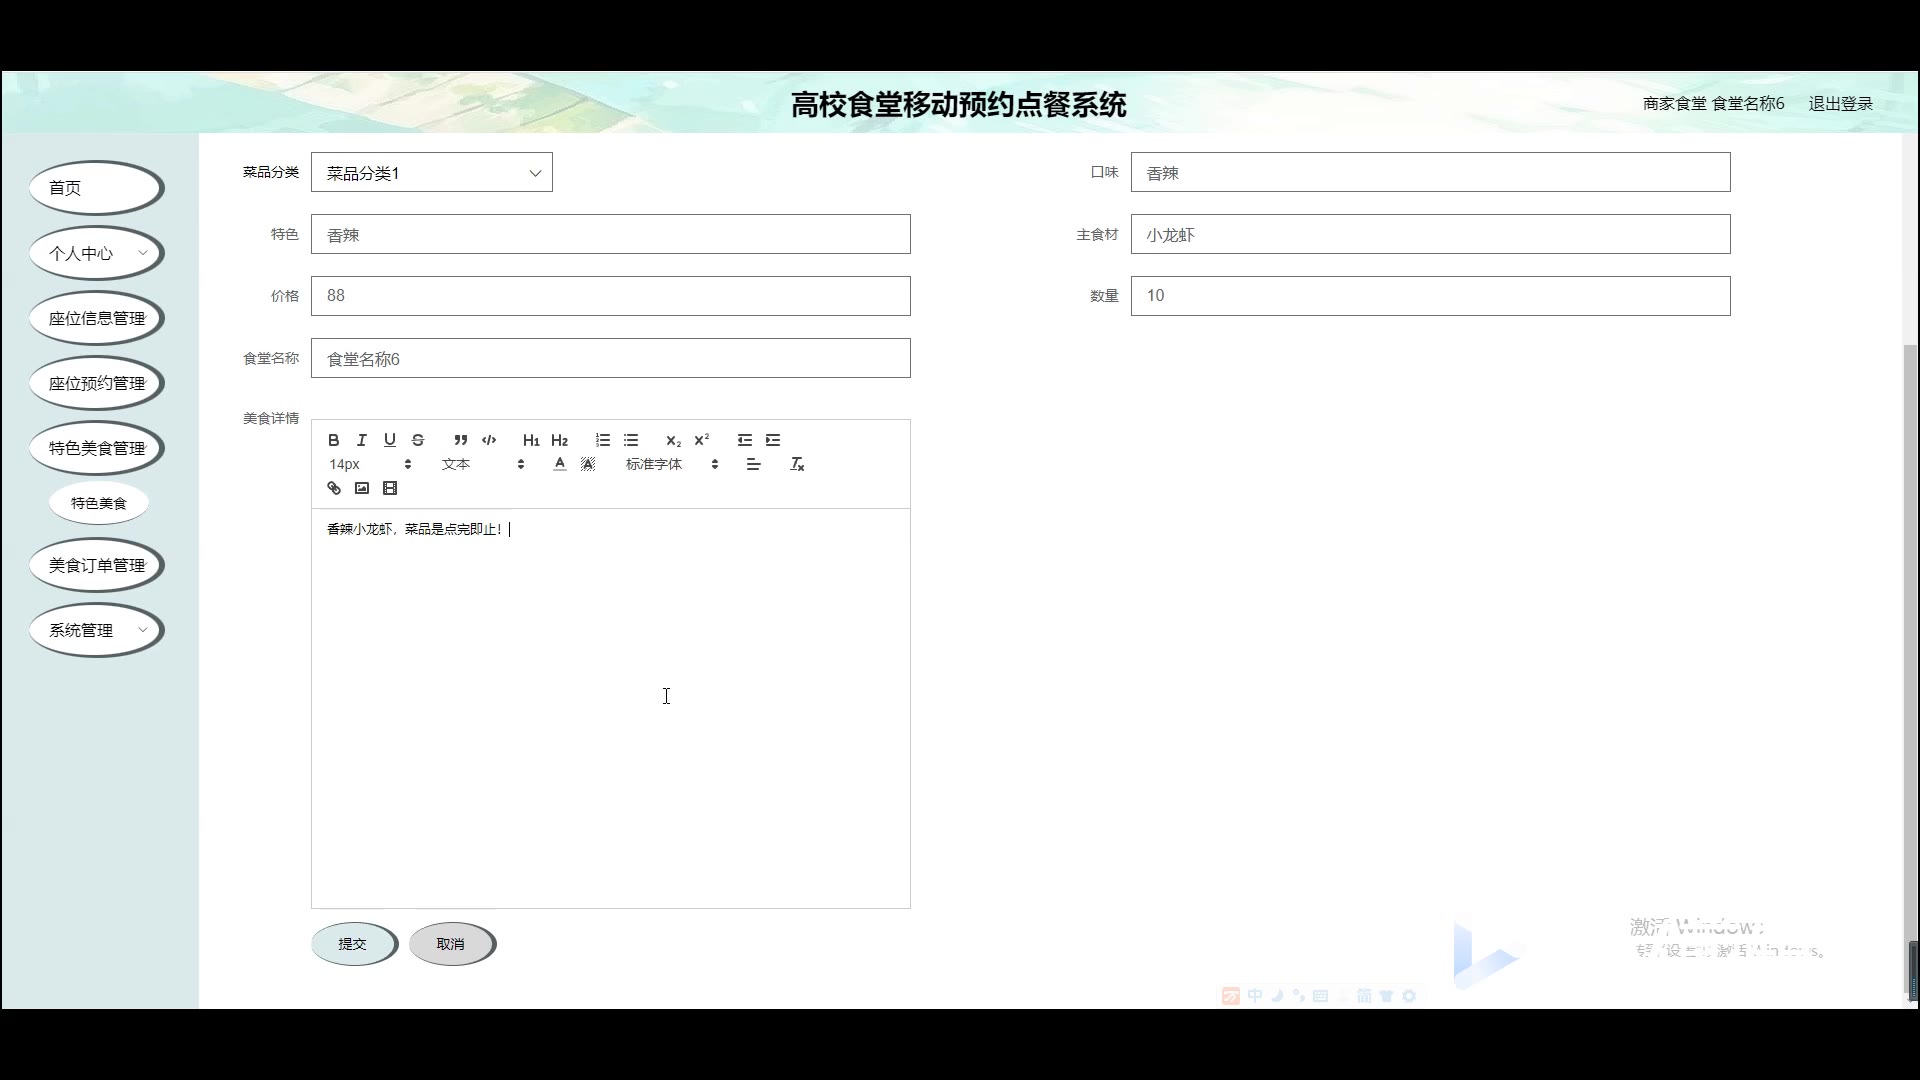Insert a video into the editor
Image resolution: width=1920 pixels, height=1080 pixels.
pyautogui.click(x=390, y=488)
